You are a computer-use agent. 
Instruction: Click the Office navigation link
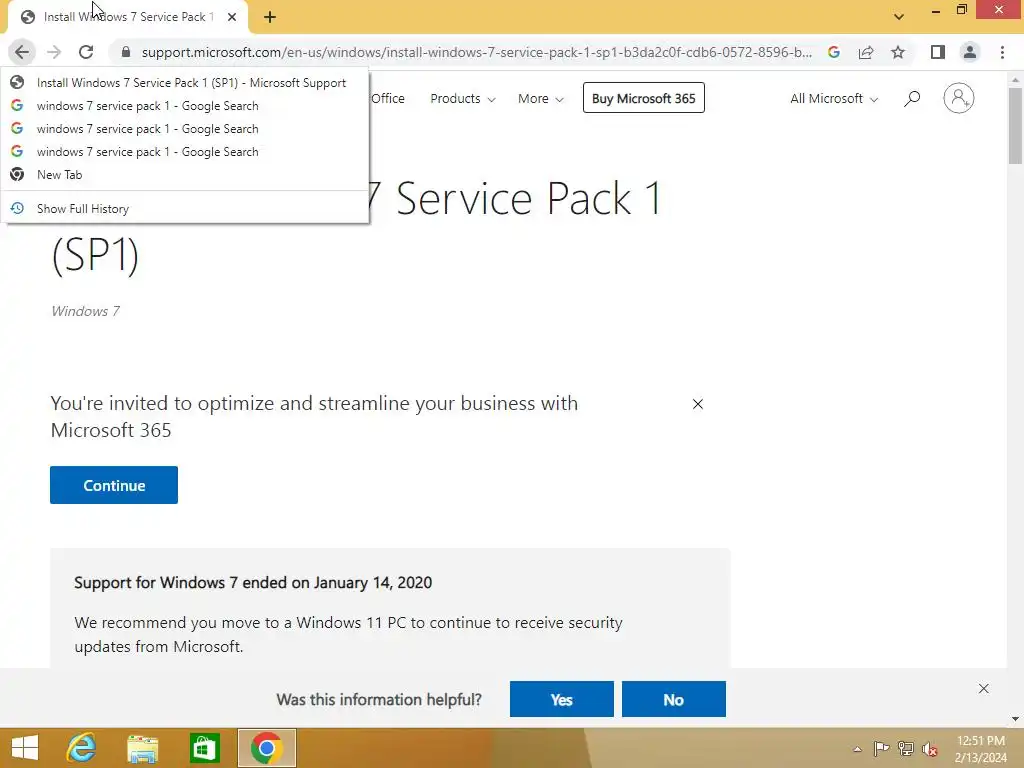[387, 99]
